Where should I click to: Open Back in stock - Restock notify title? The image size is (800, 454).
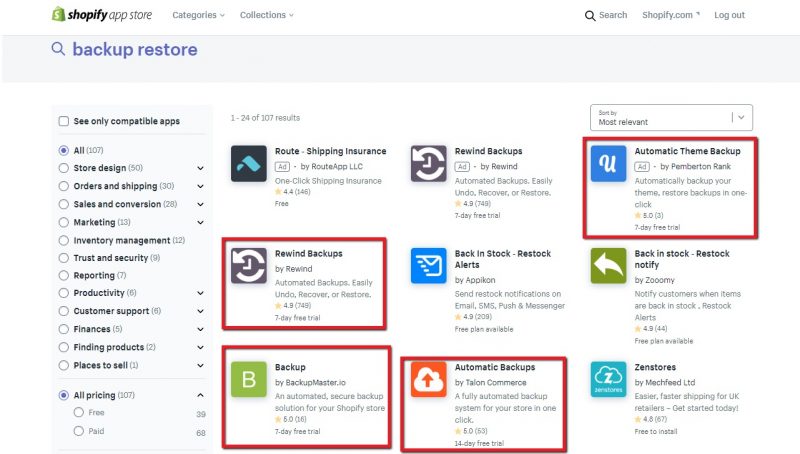[x=682, y=259]
